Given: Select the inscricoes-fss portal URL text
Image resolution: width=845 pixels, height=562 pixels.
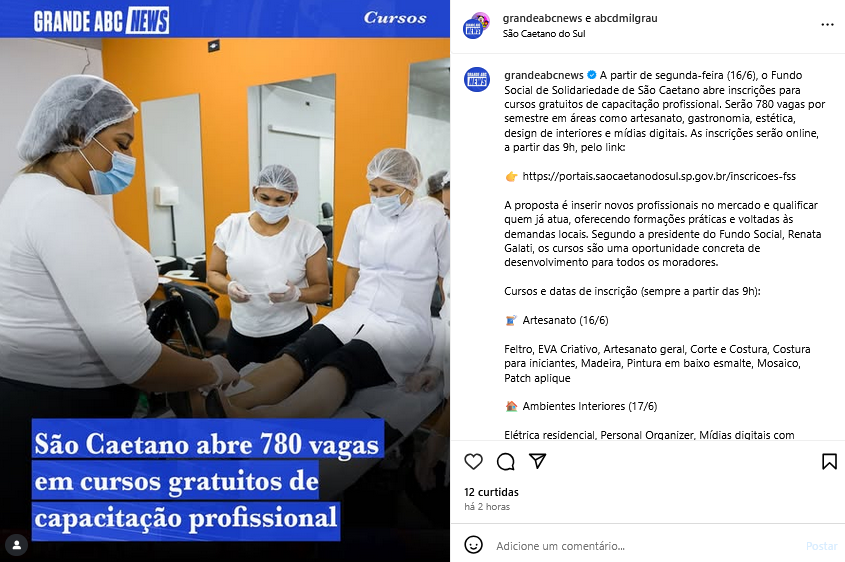Looking at the screenshot, I should (x=659, y=176).
